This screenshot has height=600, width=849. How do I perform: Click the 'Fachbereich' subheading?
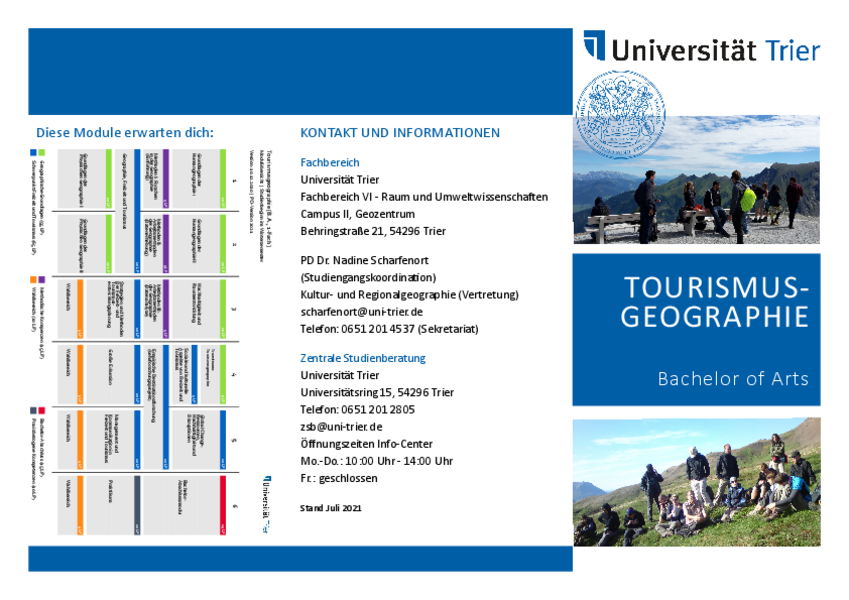(x=330, y=162)
